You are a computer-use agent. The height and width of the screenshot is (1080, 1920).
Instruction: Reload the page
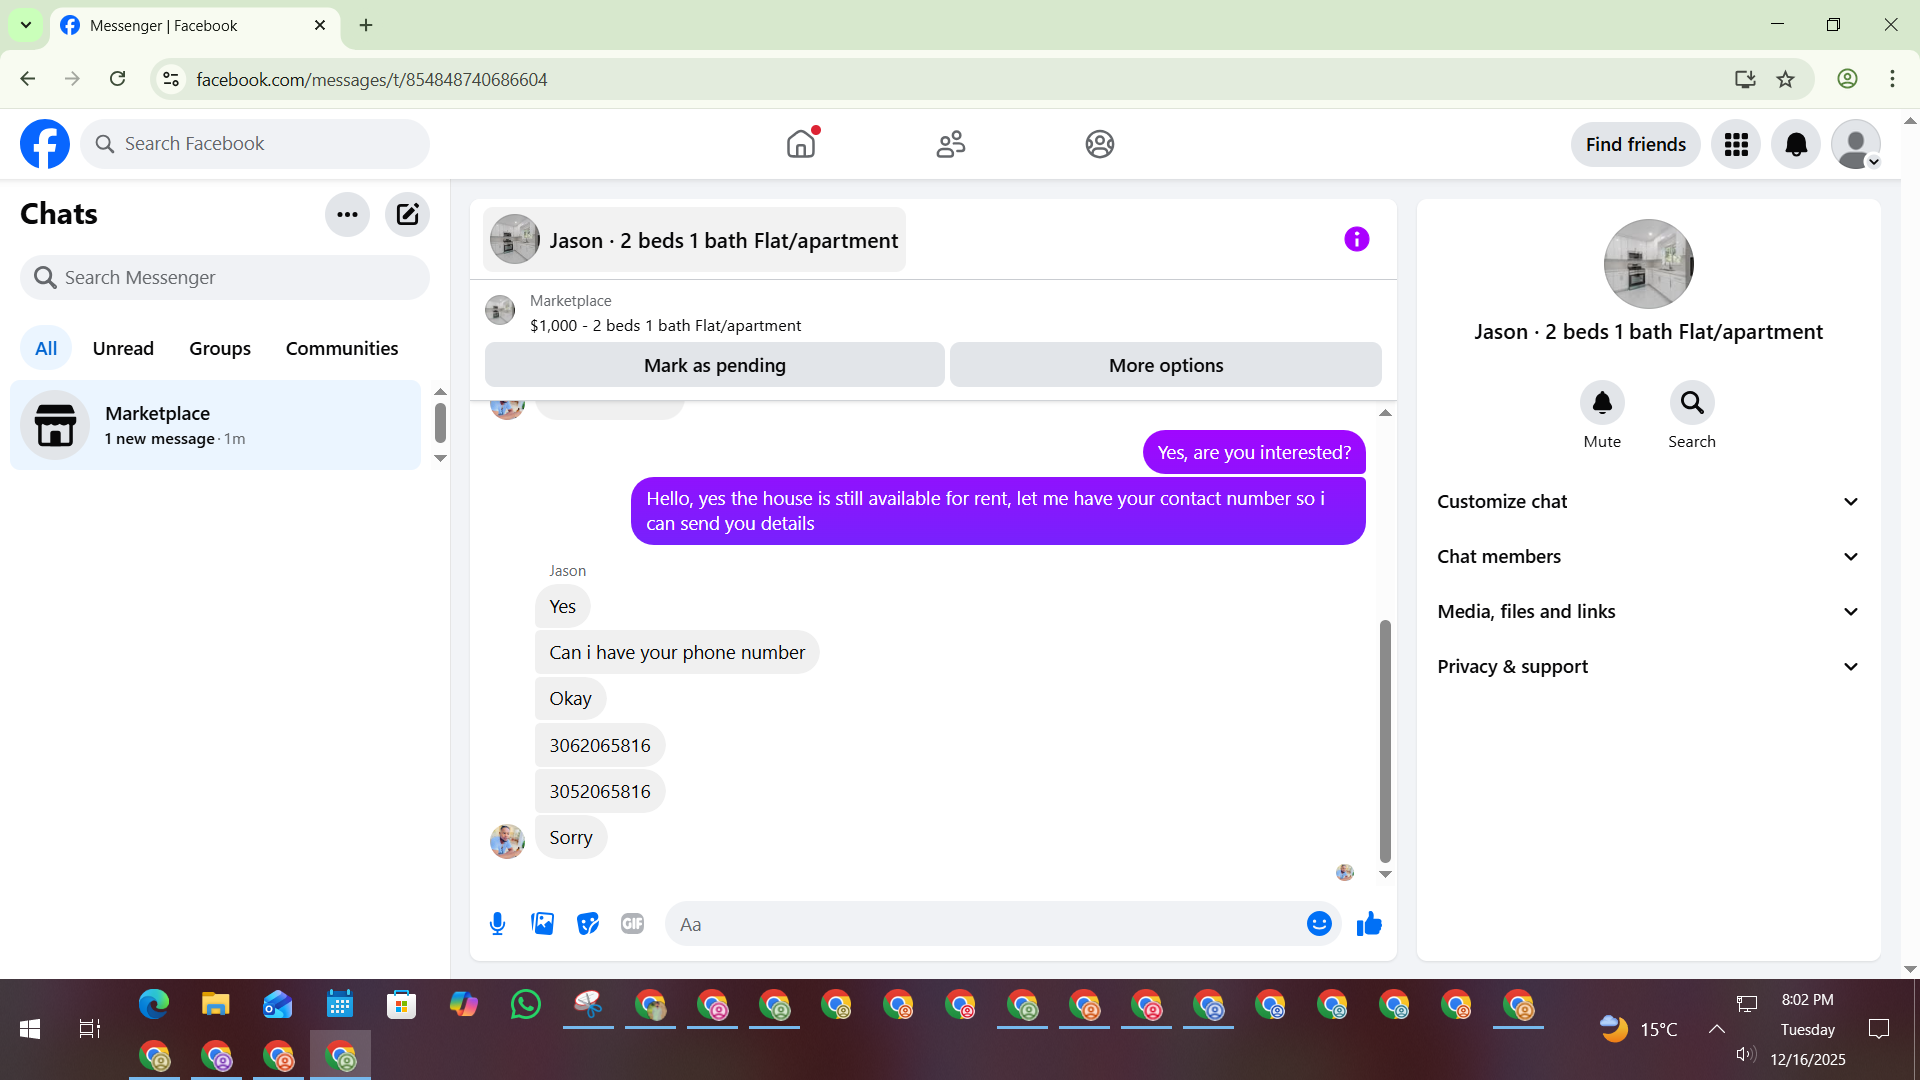118,79
